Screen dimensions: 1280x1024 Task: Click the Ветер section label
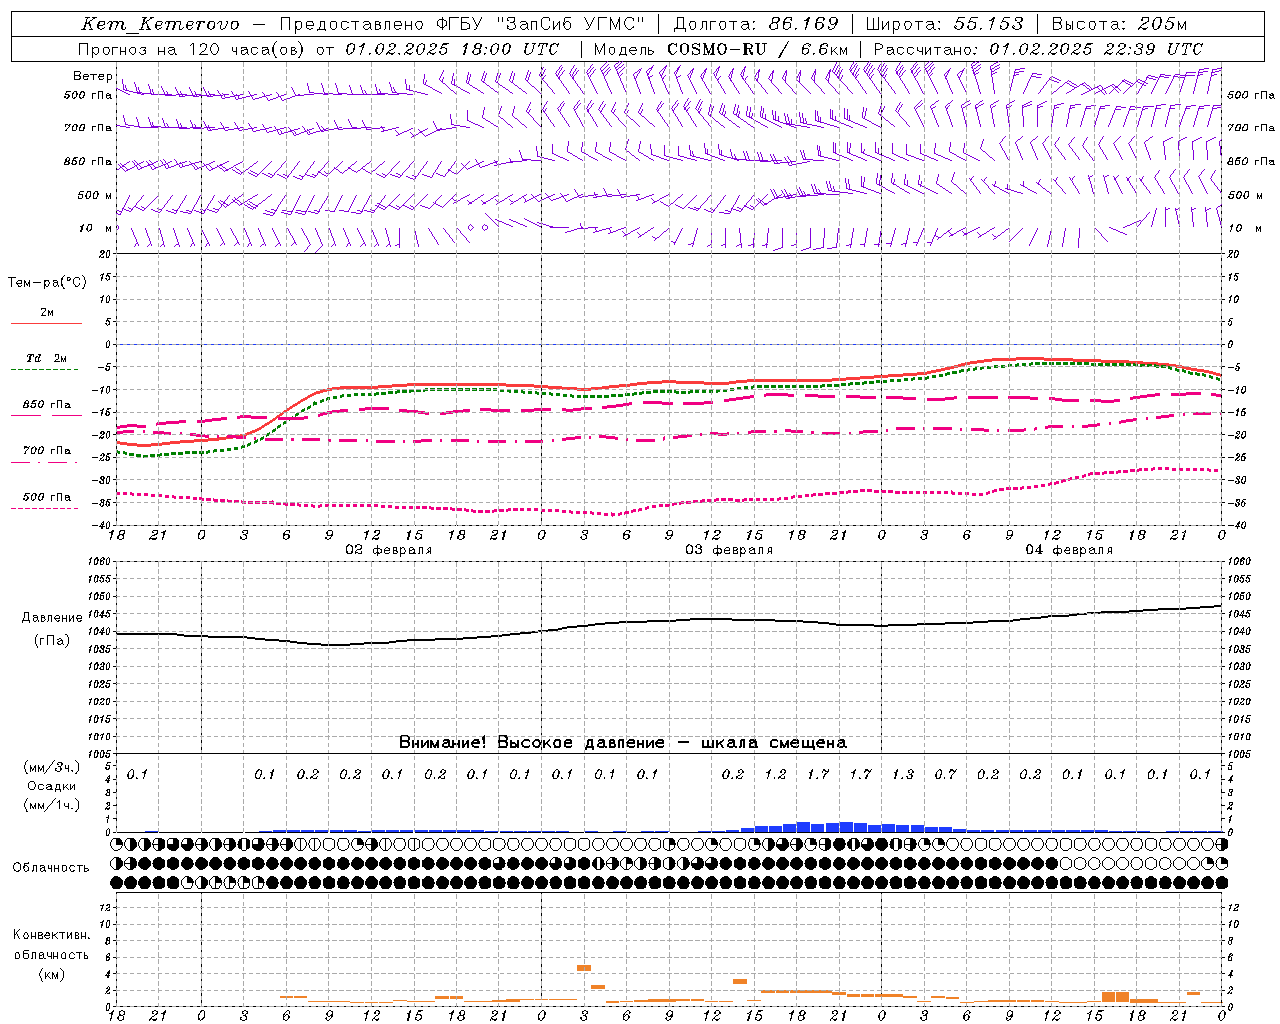tap(92, 76)
